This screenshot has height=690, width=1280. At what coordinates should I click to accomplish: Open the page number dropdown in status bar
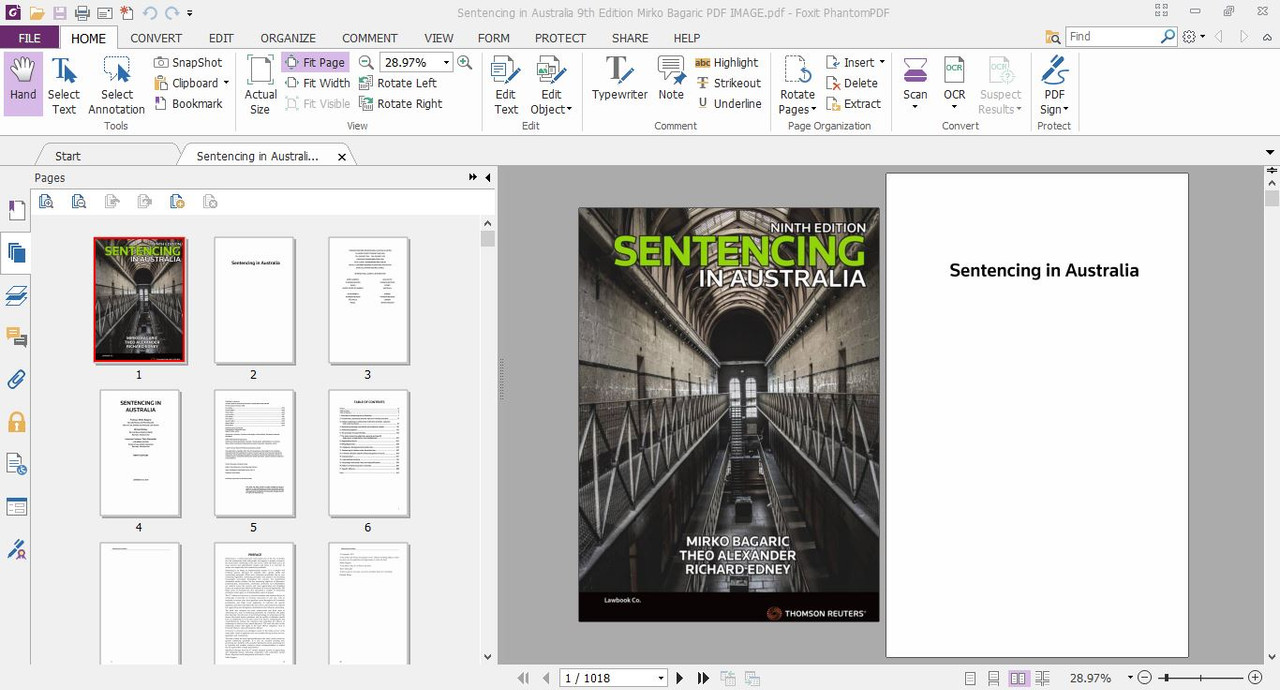click(x=660, y=678)
